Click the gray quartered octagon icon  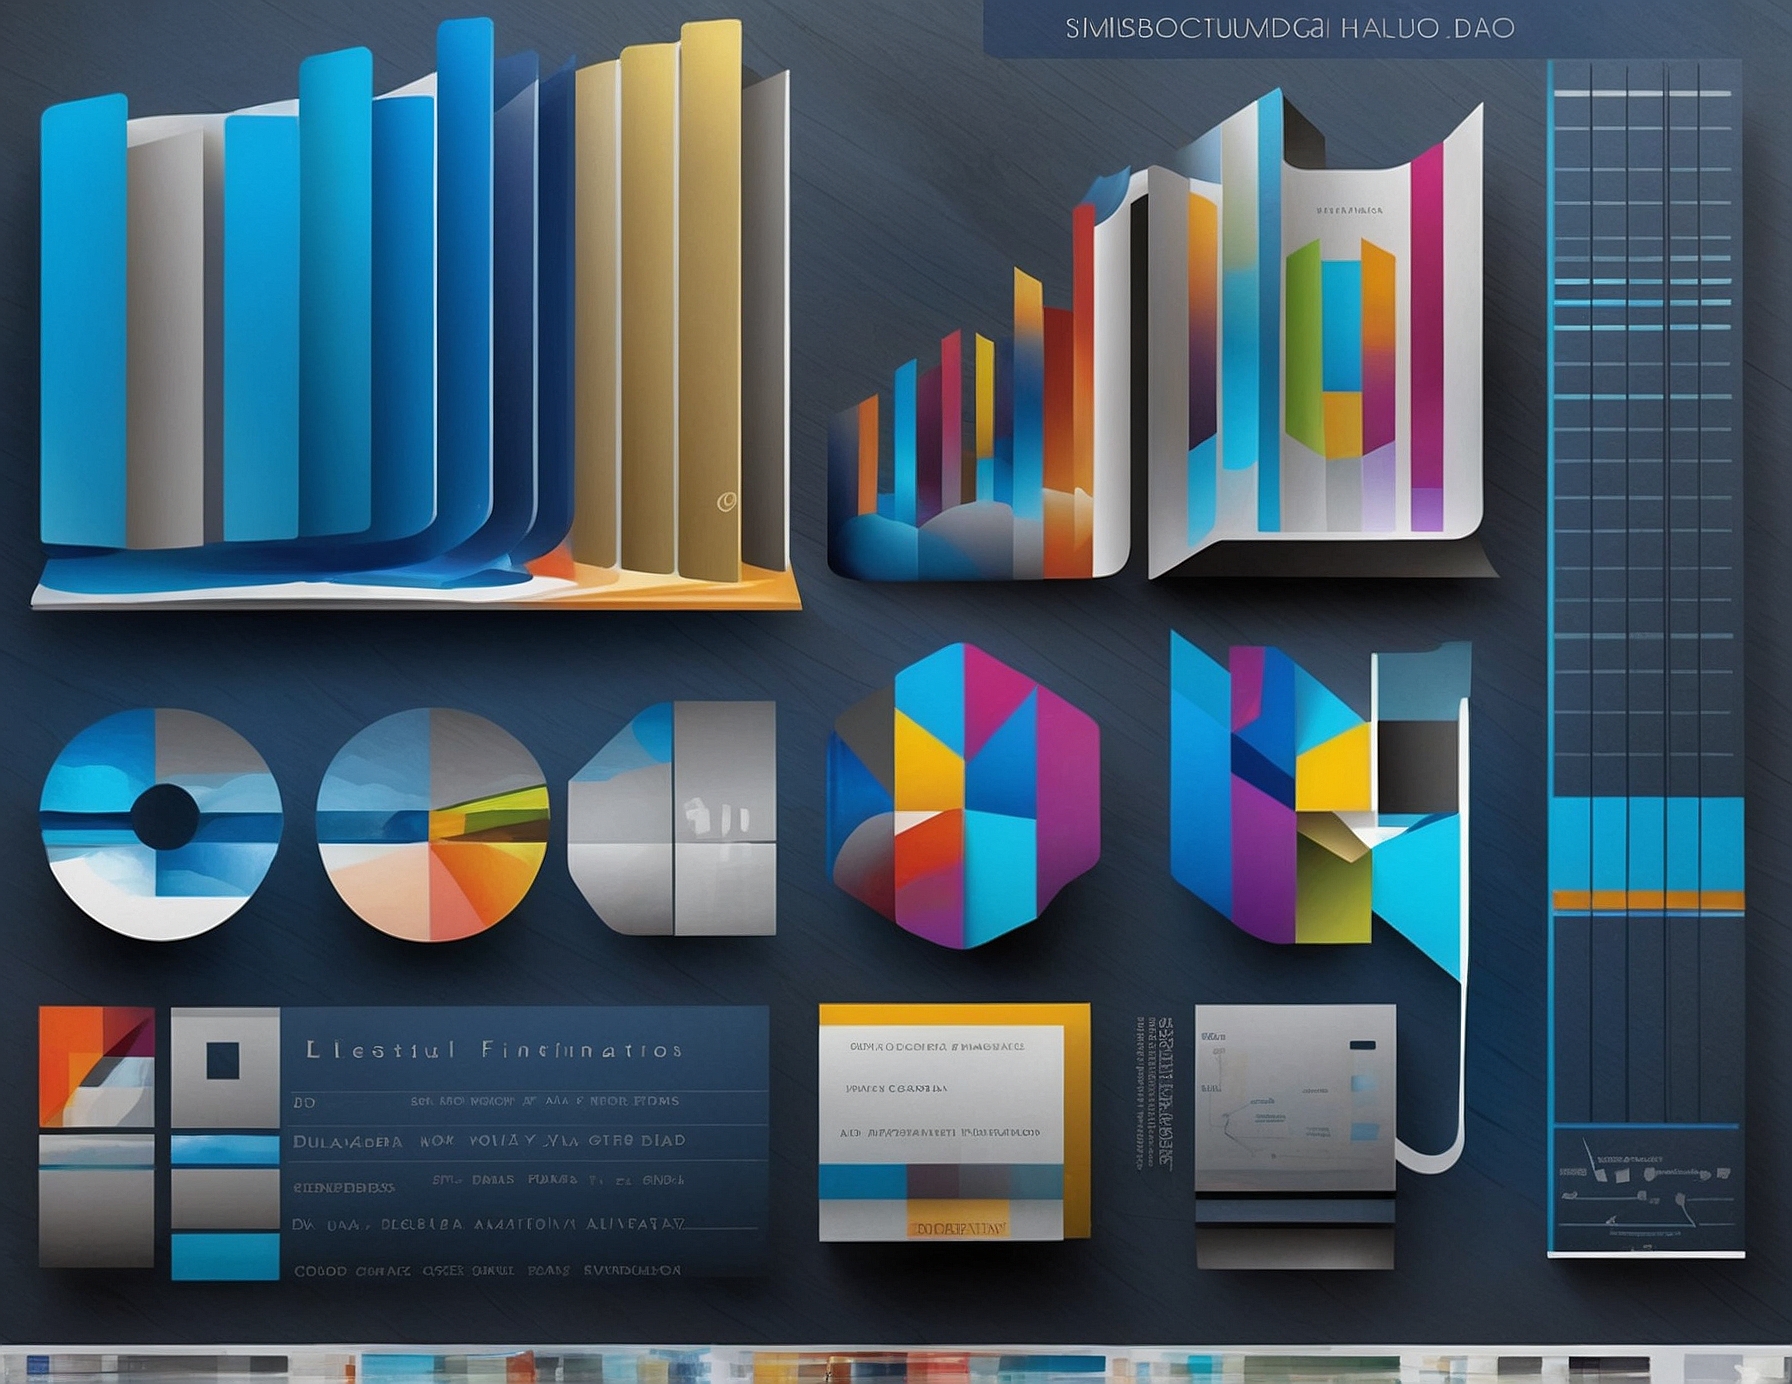[x=673, y=818]
